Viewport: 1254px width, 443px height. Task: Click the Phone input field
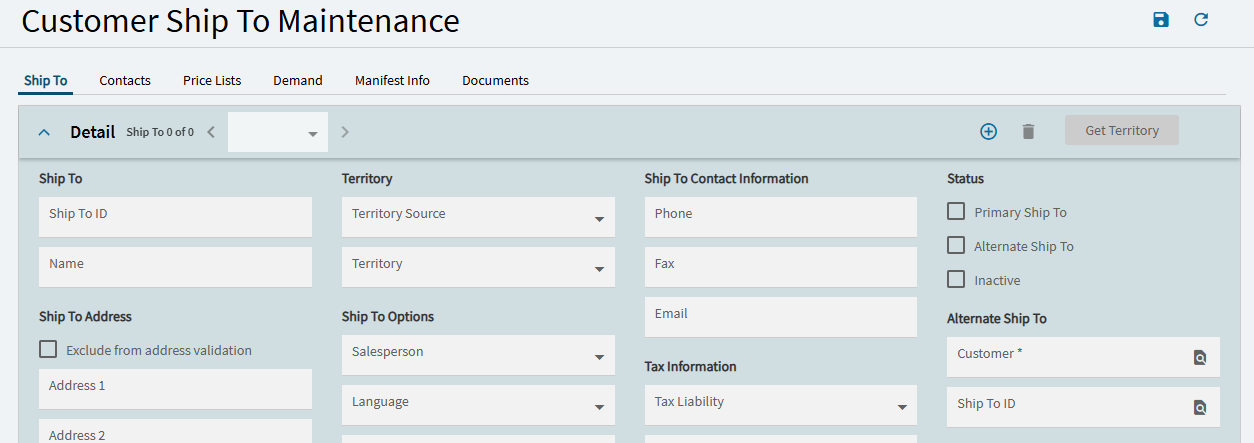(780, 216)
